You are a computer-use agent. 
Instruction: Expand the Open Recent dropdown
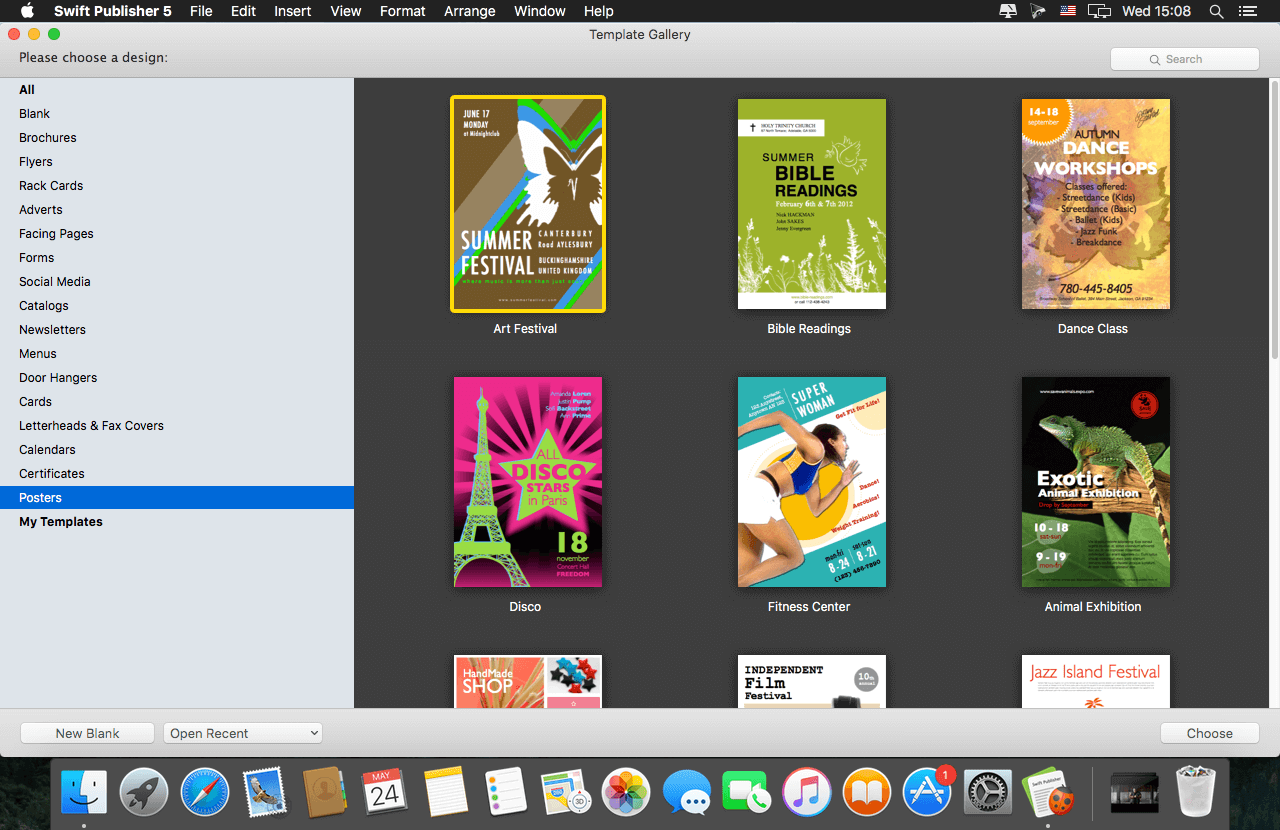pyautogui.click(x=243, y=733)
